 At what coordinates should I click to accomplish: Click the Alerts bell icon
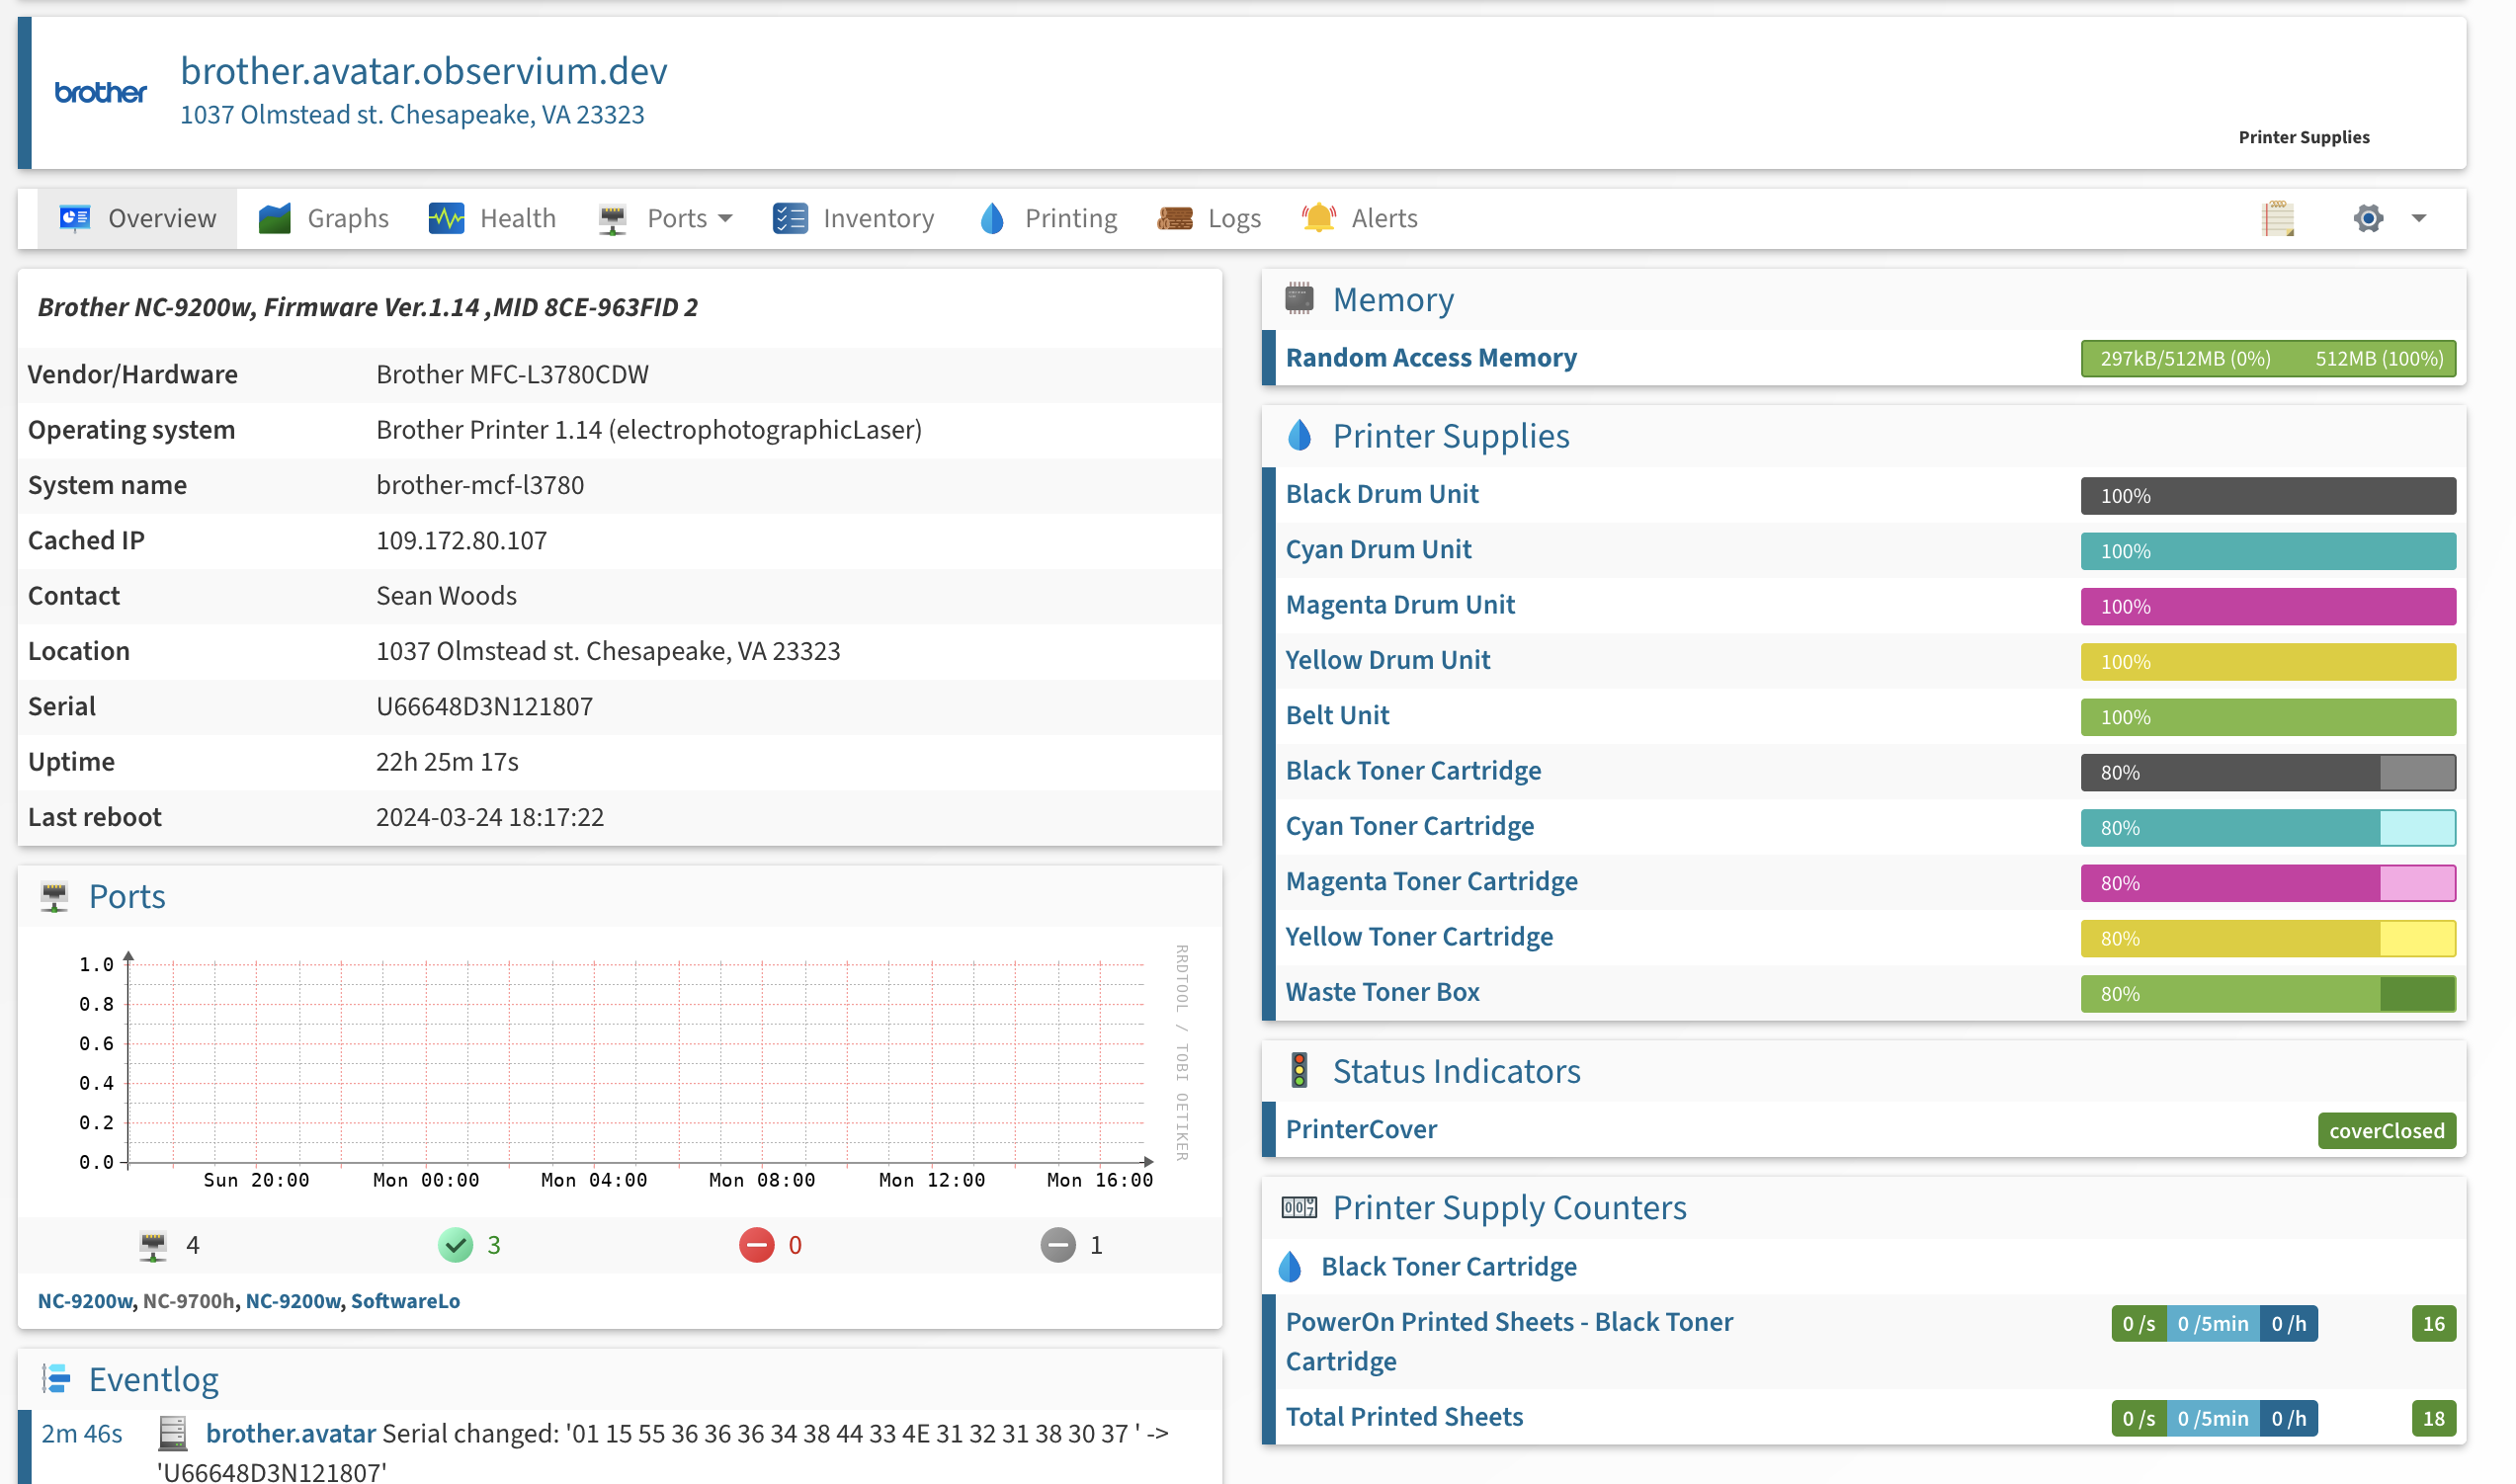point(1319,218)
